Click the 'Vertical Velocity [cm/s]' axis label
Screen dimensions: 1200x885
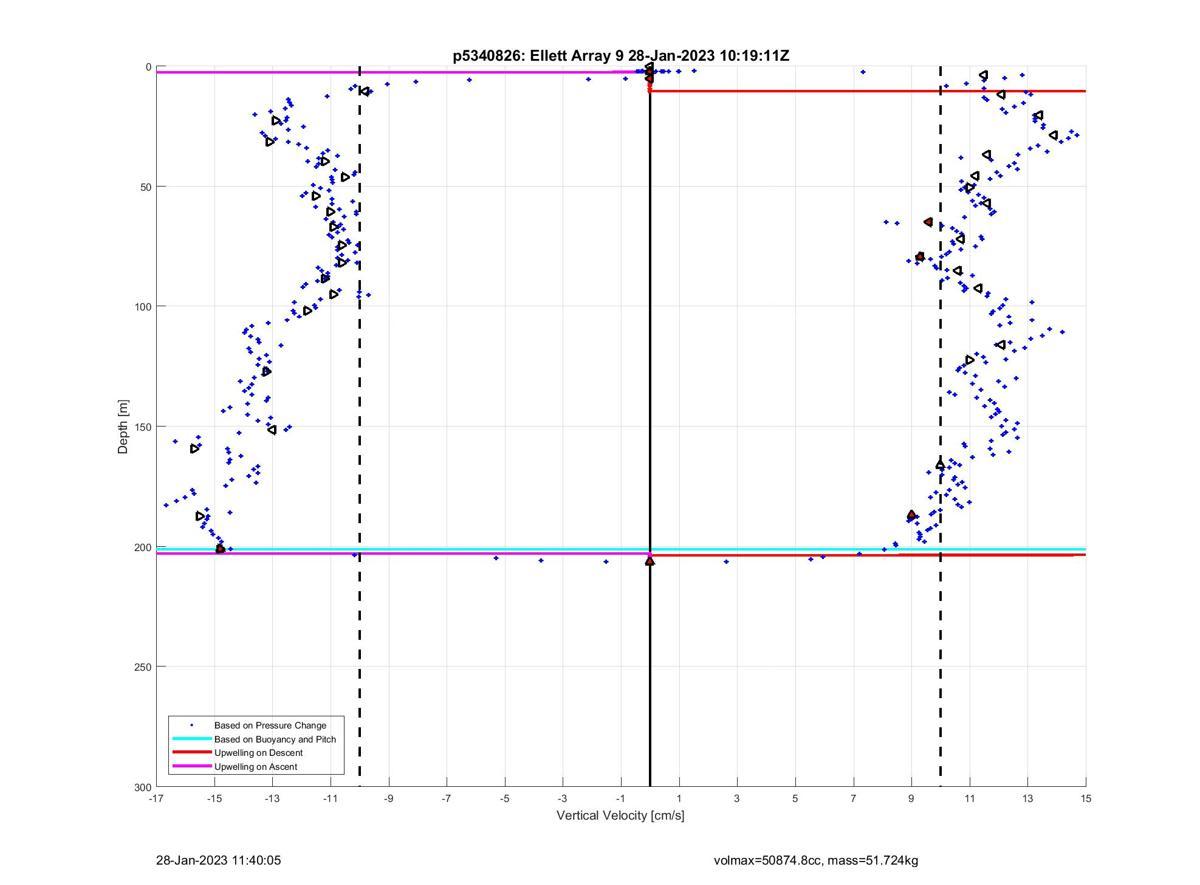point(620,816)
